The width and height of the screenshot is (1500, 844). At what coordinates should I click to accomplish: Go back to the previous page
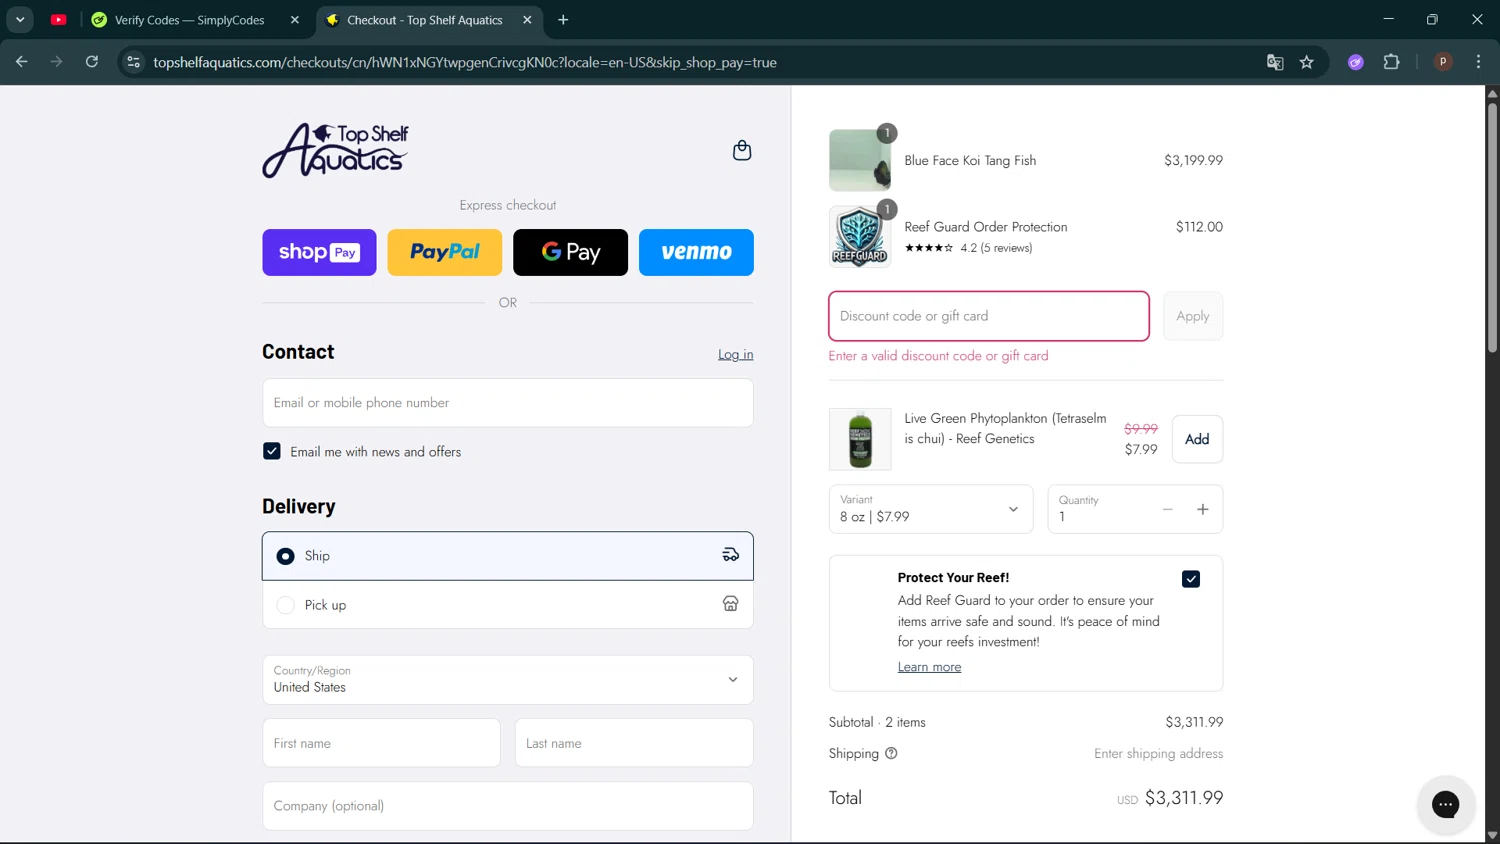pyautogui.click(x=22, y=62)
